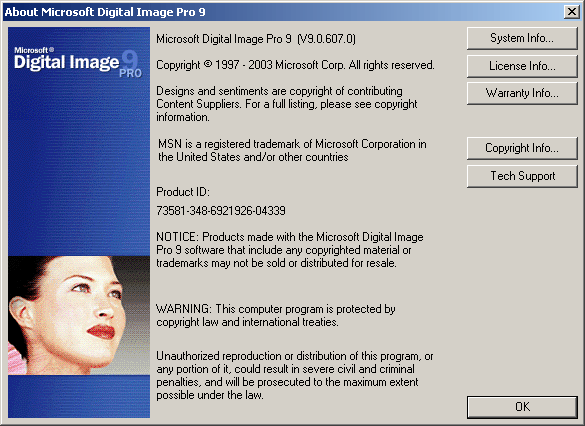Click the MSN registered trademark paragraph
585x426 pixels.
click(x=292, y=150)
